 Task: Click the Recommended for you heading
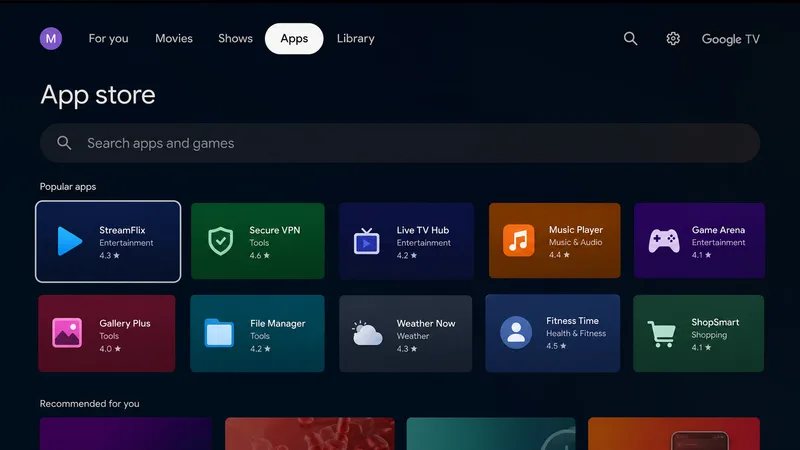coord(90,404)
